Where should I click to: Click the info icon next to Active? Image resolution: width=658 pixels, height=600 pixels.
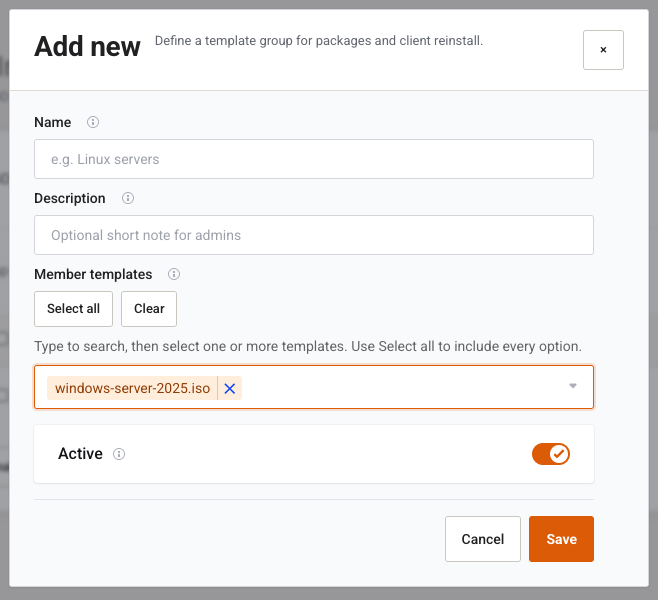pos(119,454)
